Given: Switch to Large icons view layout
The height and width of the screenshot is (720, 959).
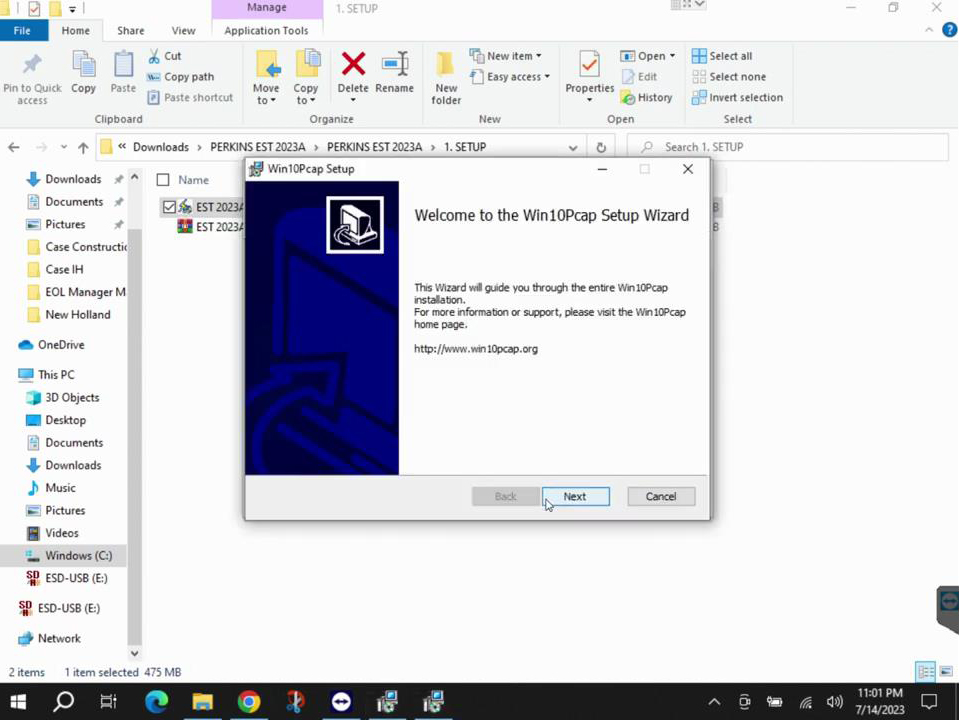Looking at the screenshot, I should (x=946, y=672).
